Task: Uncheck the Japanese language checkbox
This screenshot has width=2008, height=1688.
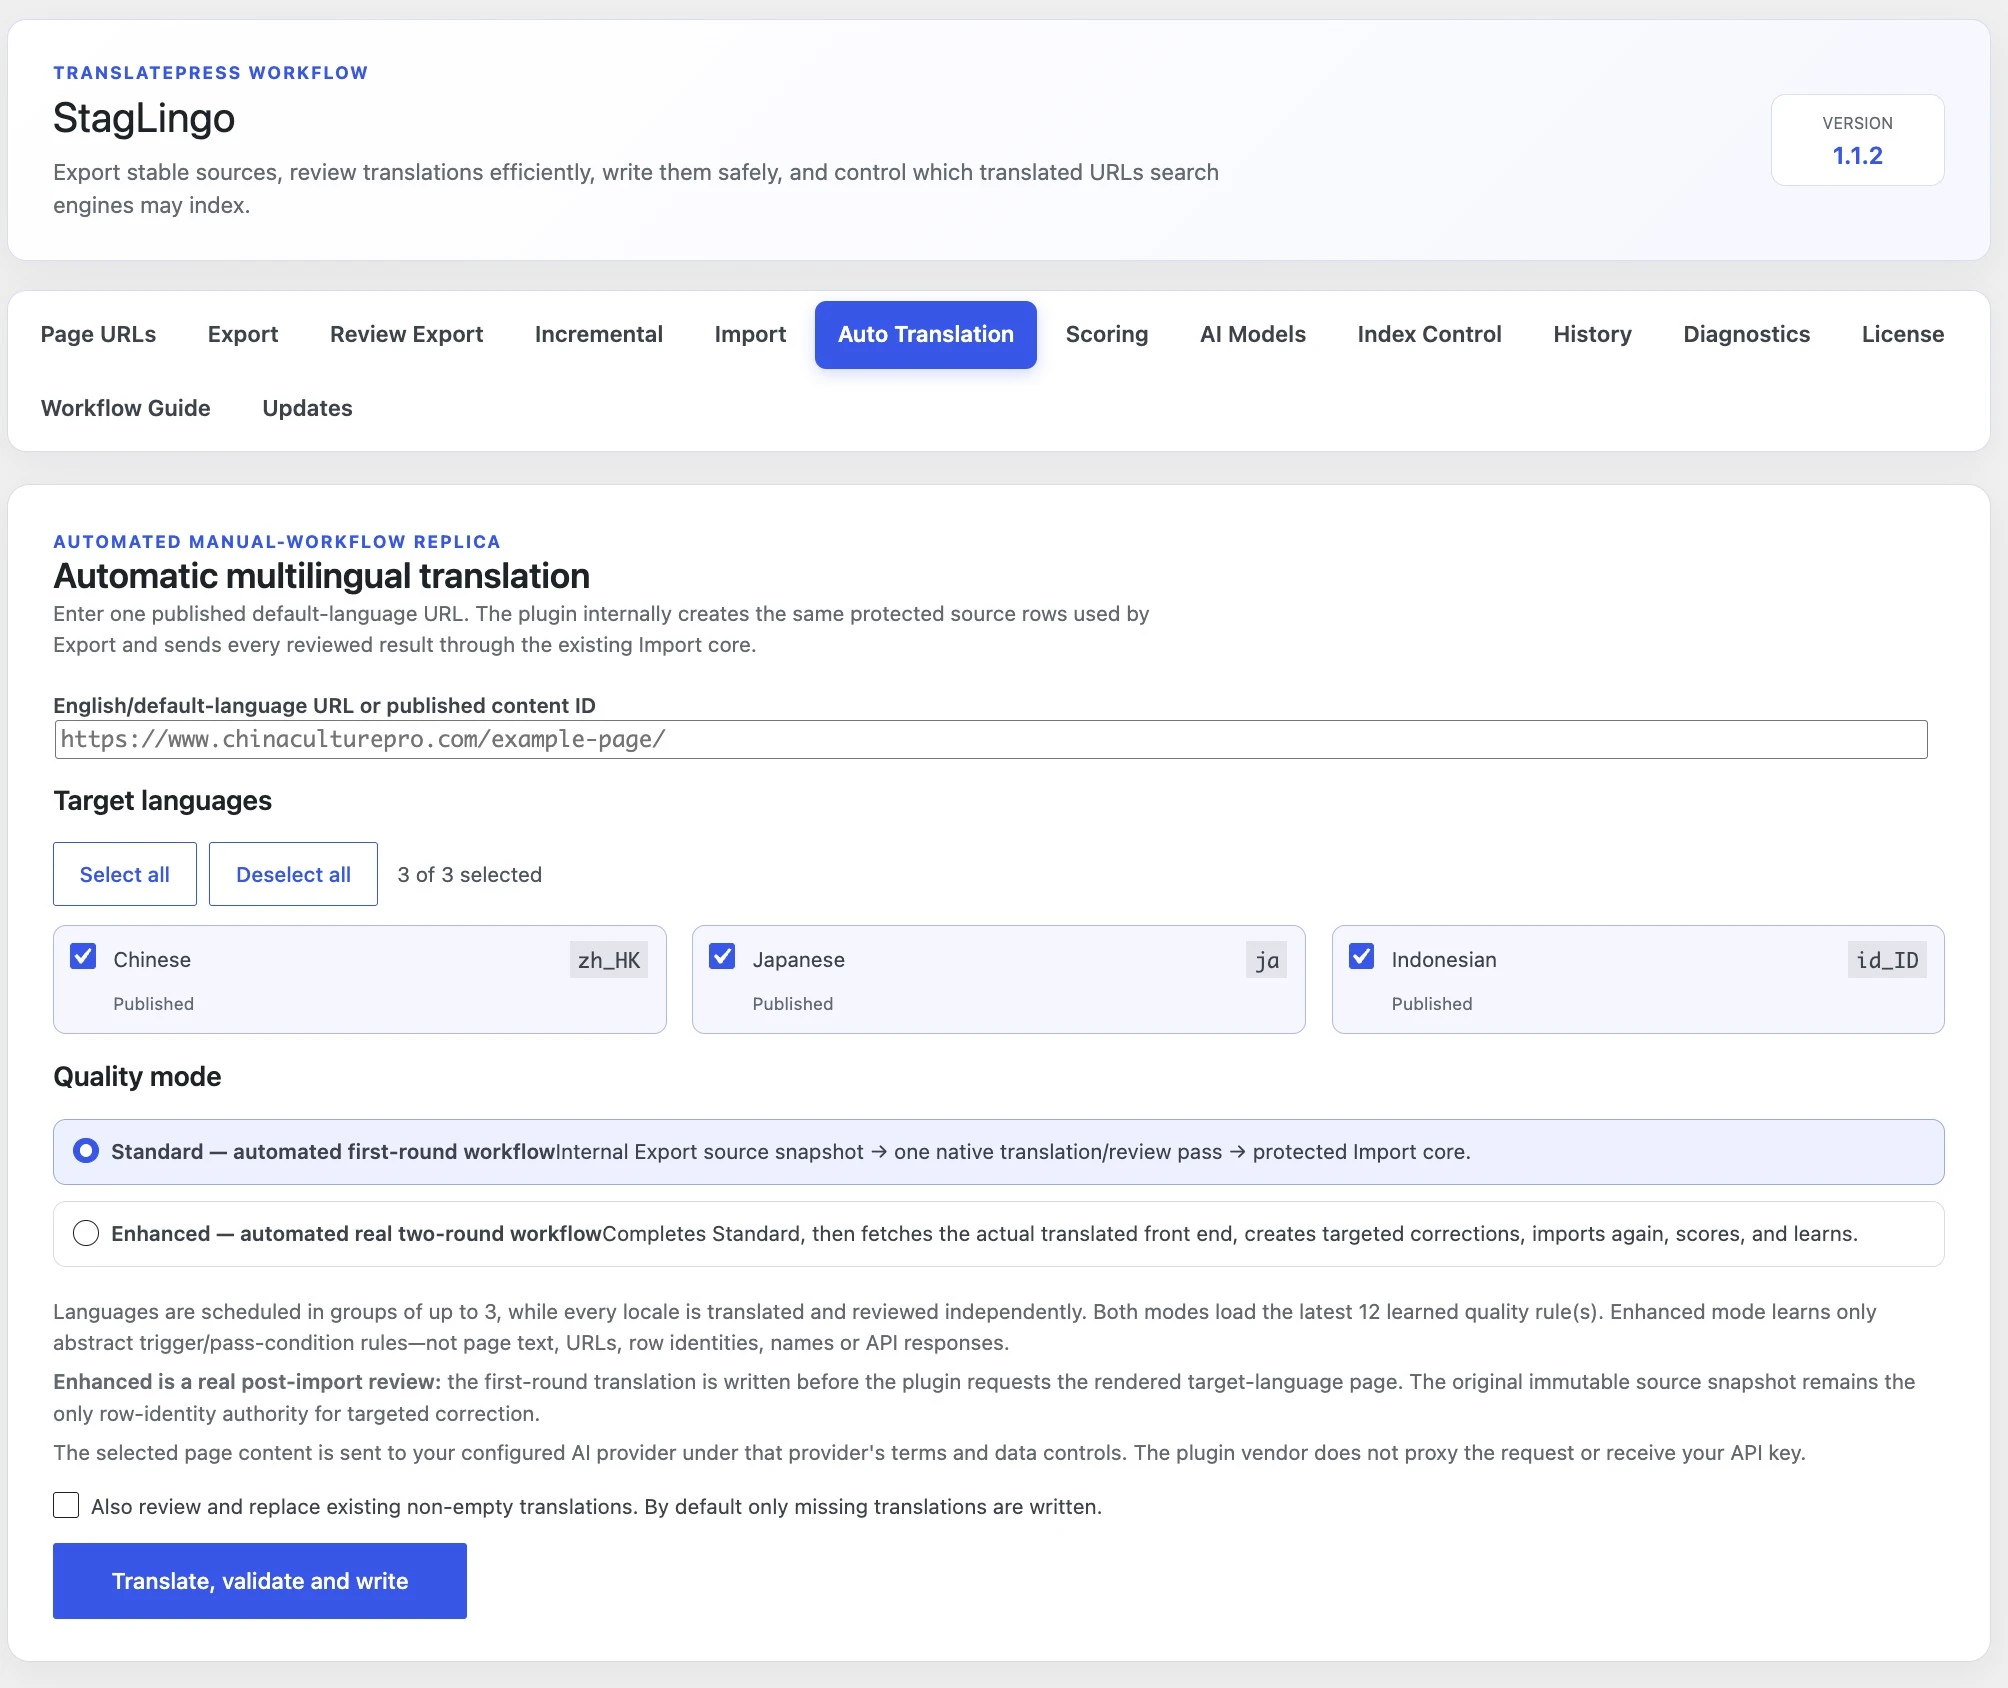Action: point(722,957)
